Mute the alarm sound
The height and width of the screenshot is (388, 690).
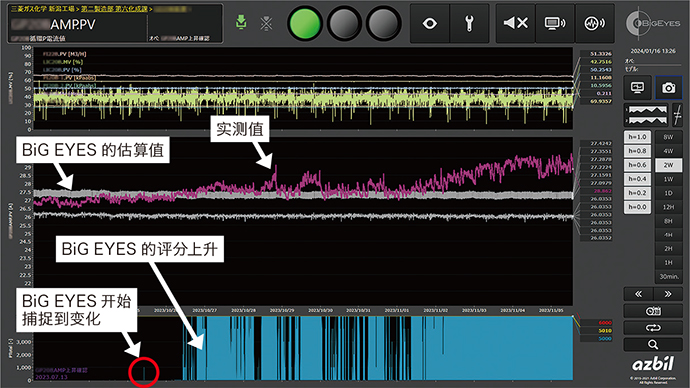tap(515, 23)
